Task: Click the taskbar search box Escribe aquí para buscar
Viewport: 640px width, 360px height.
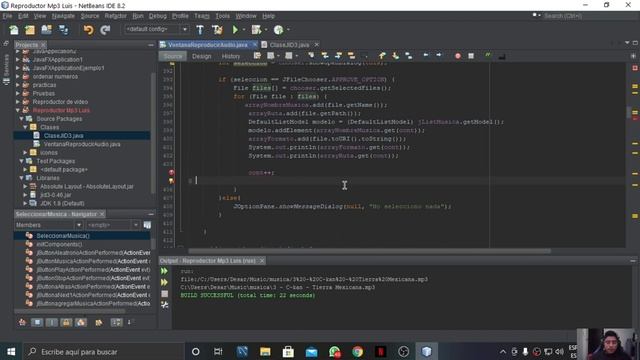Action: [104, 351]
